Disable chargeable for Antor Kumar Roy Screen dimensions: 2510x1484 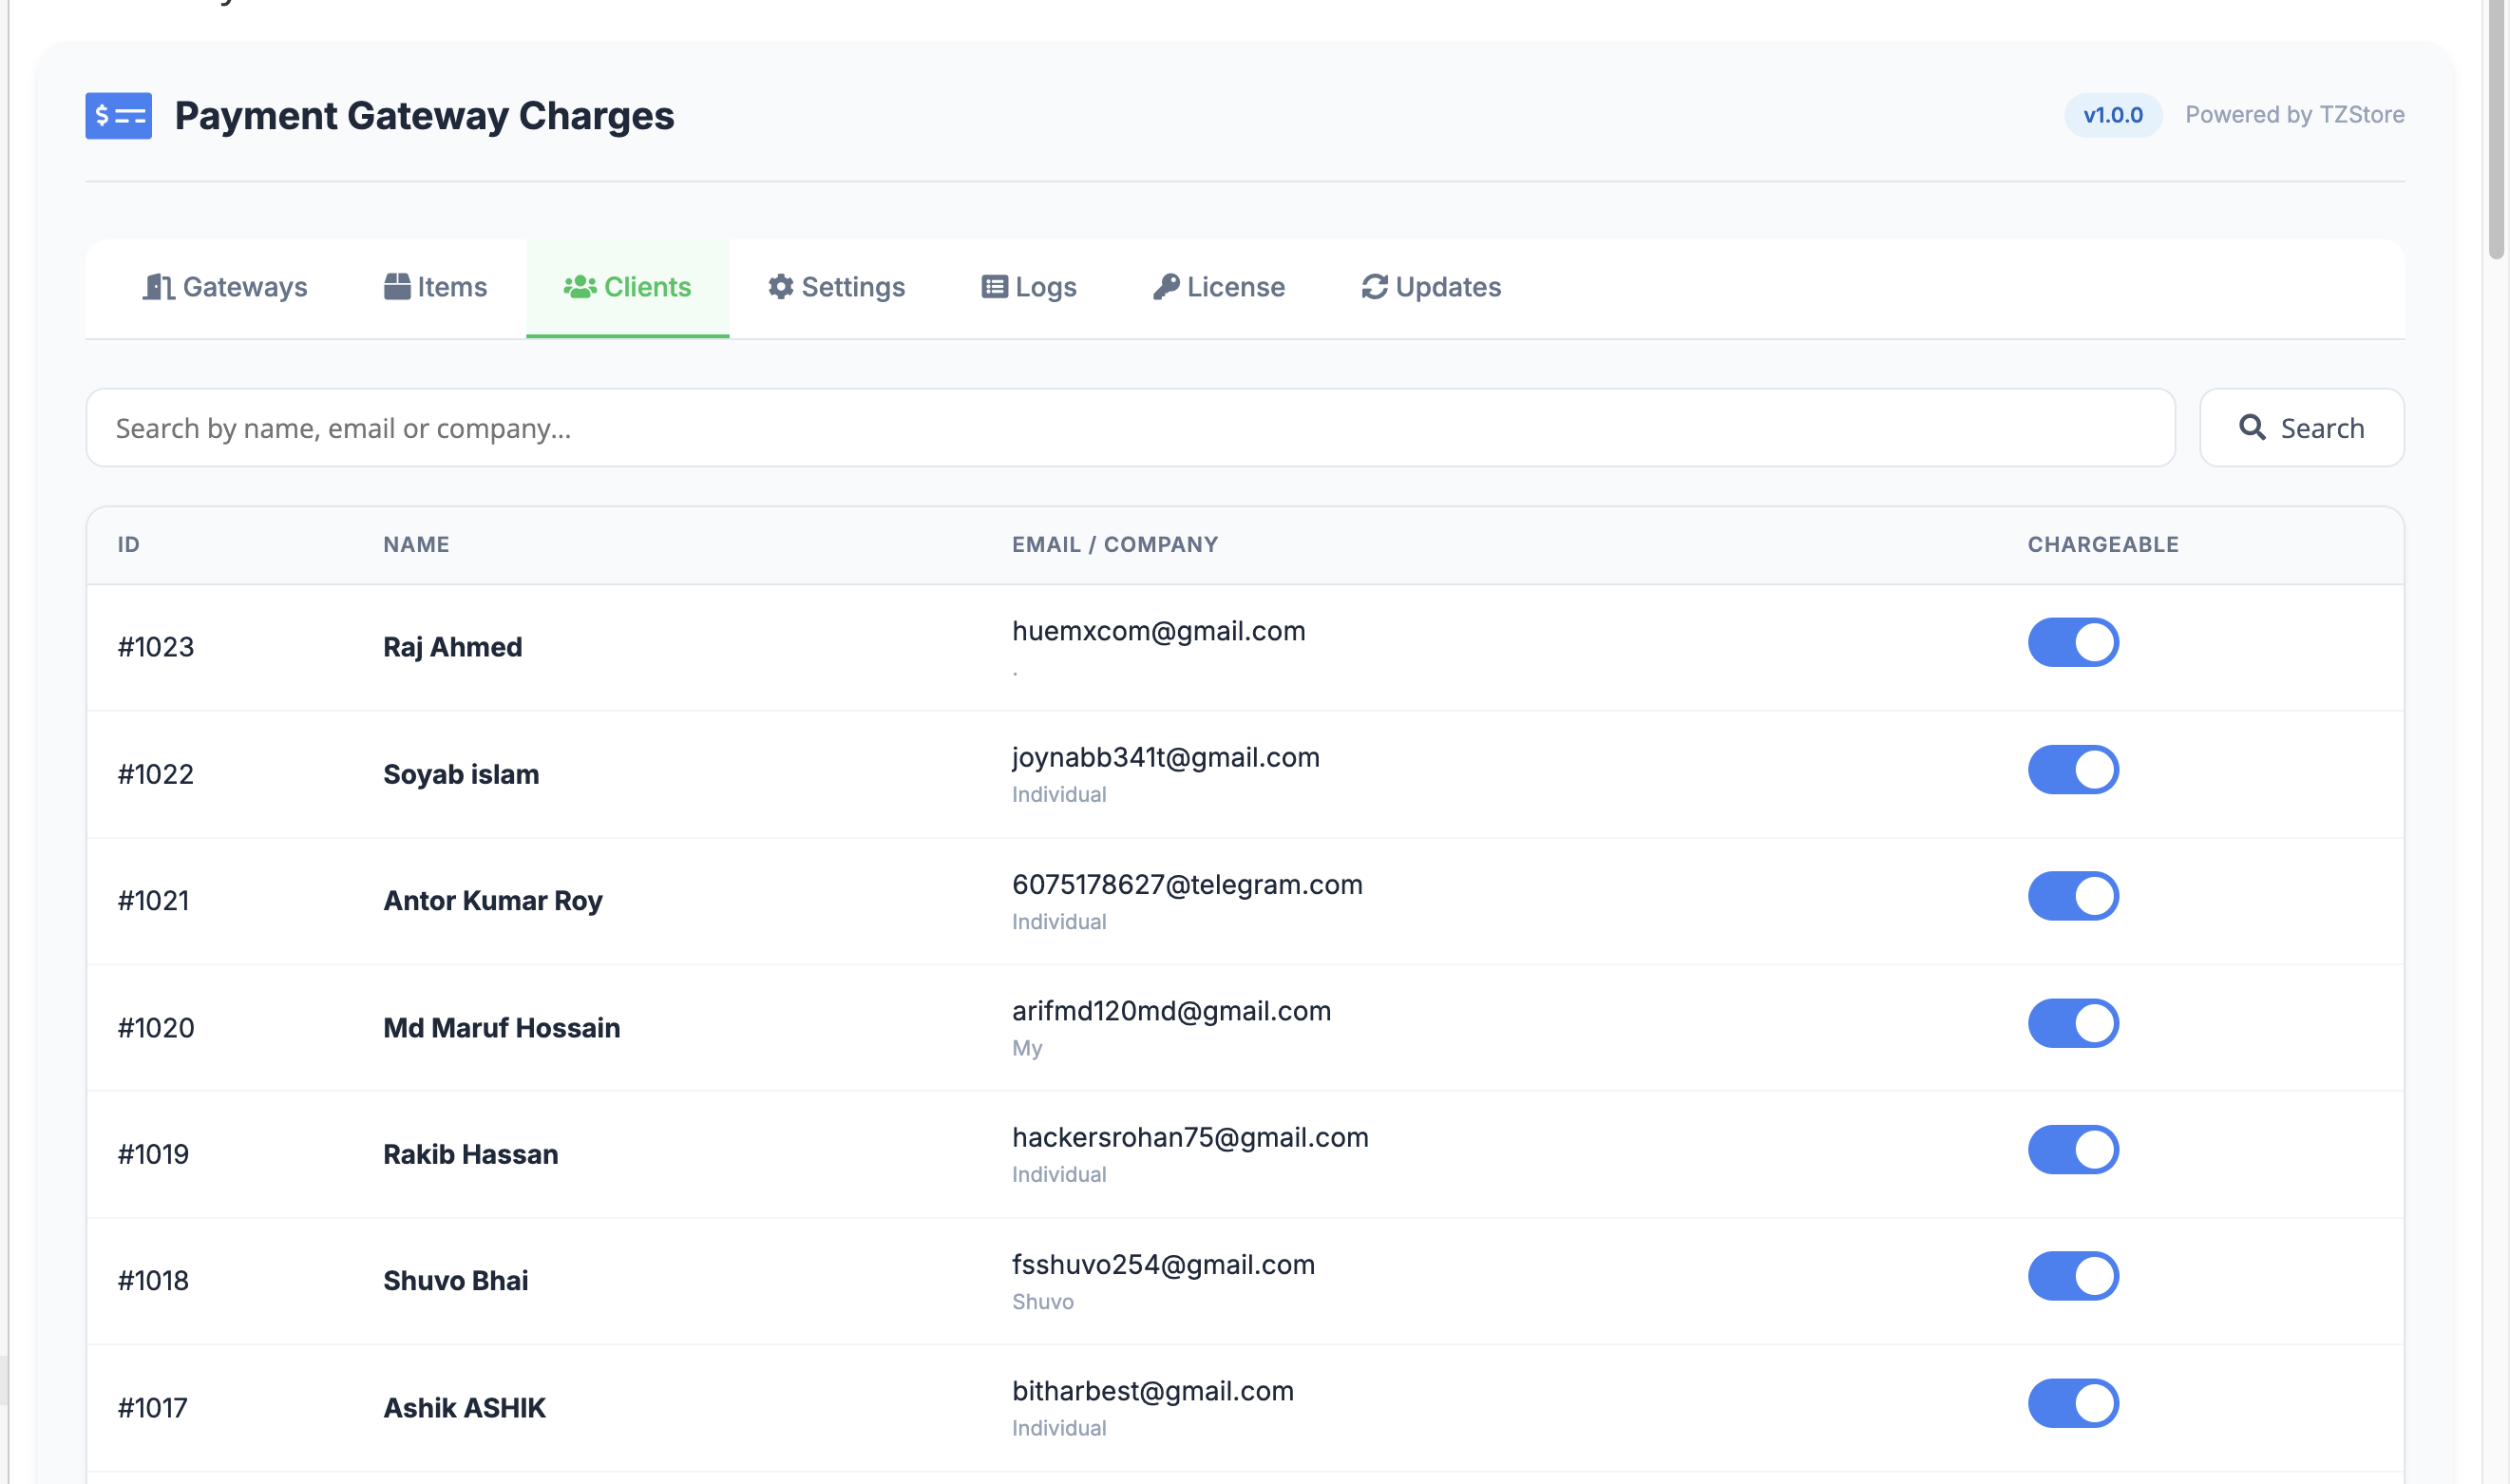2073,896
